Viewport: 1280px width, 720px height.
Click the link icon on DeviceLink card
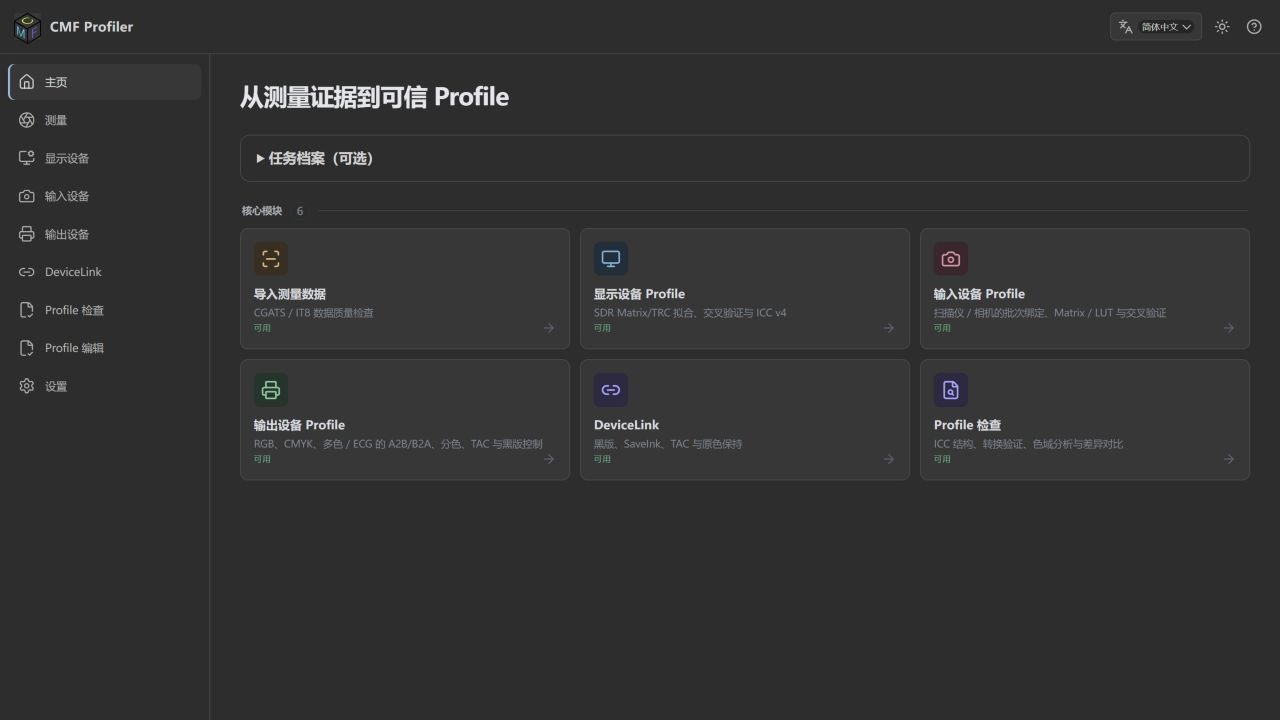pos(611,390)
